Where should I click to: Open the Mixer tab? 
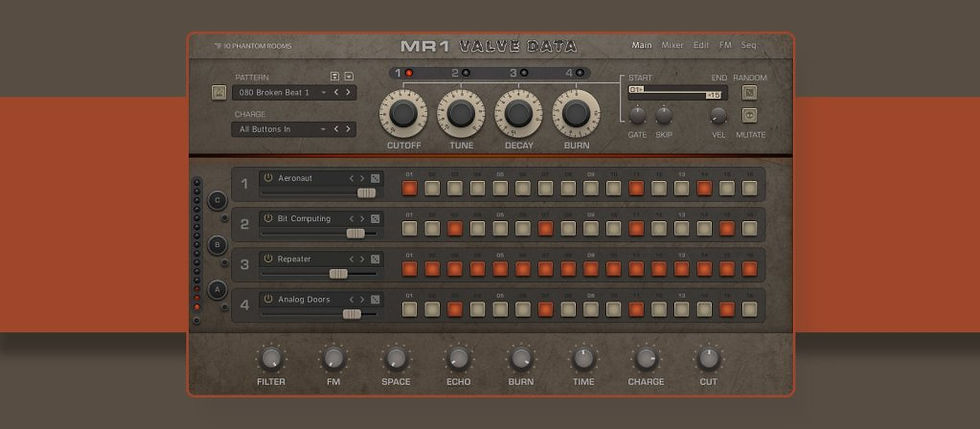[672, 45]
